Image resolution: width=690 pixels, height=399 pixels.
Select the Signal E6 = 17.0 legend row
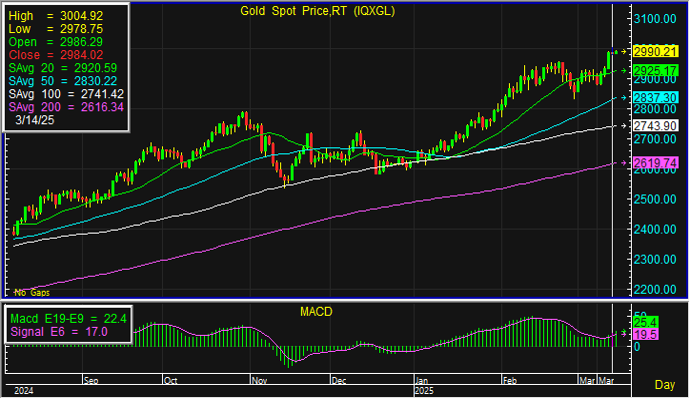click(x=59, y=332)
